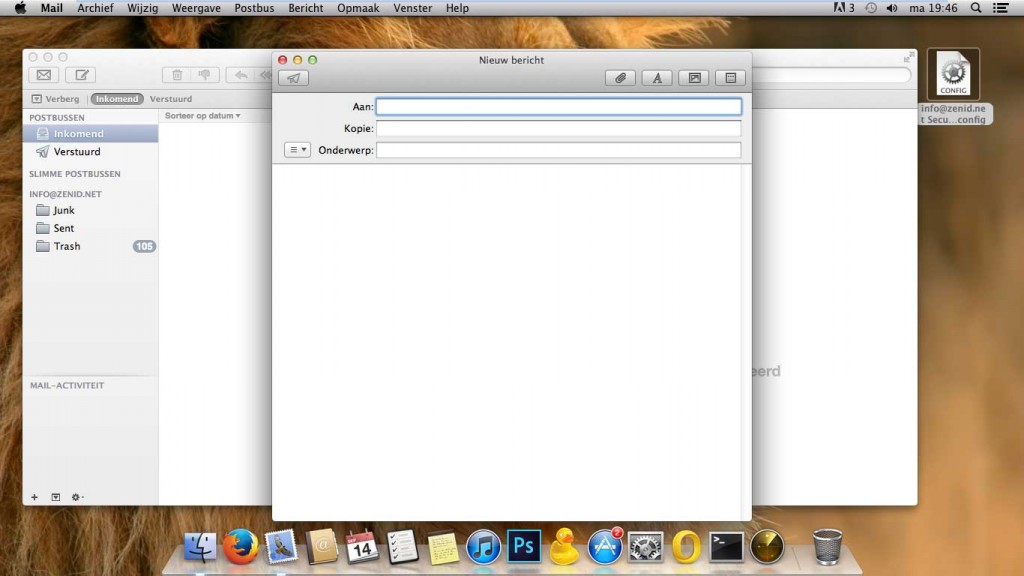The height and width of the screenshot is (576, 1024).
Task: Launch Photoshop from the Dock
Action: coord(524,546)
